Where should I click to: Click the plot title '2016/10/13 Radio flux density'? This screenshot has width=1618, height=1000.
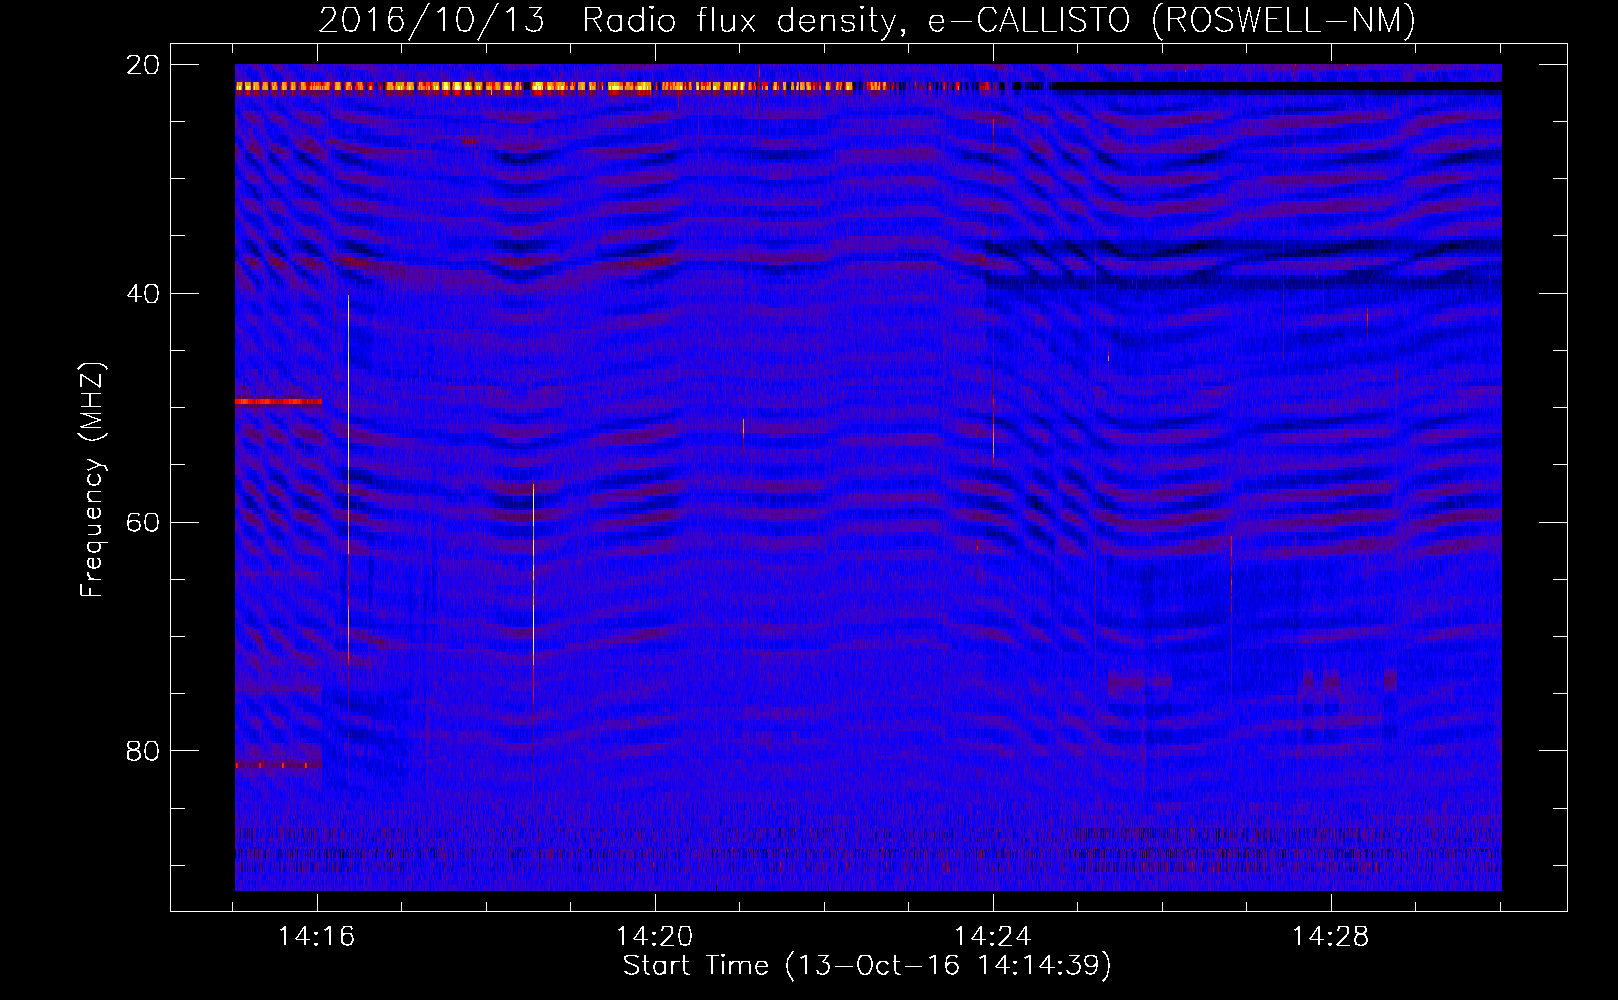click(x=867, y=20)
